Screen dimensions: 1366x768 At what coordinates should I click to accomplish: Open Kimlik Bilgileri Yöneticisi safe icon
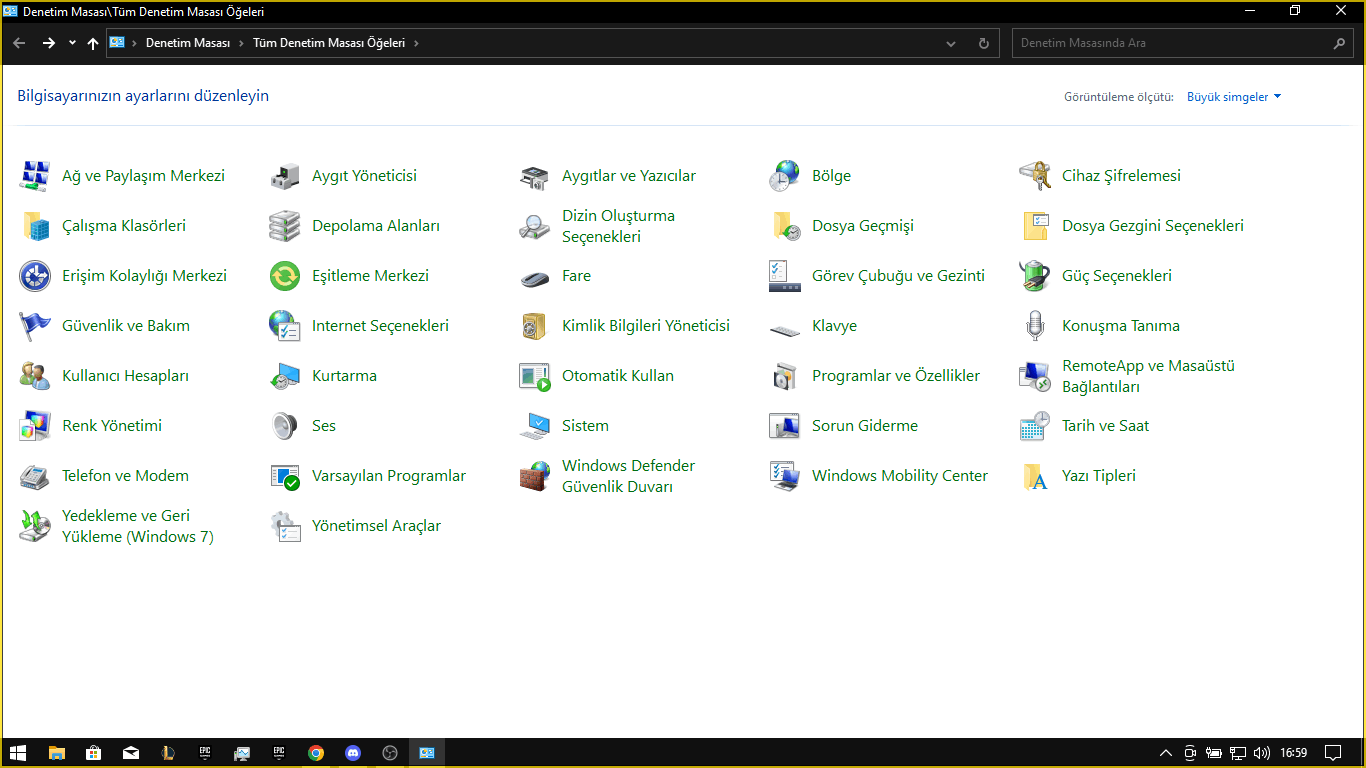click(x=535, y=326)
